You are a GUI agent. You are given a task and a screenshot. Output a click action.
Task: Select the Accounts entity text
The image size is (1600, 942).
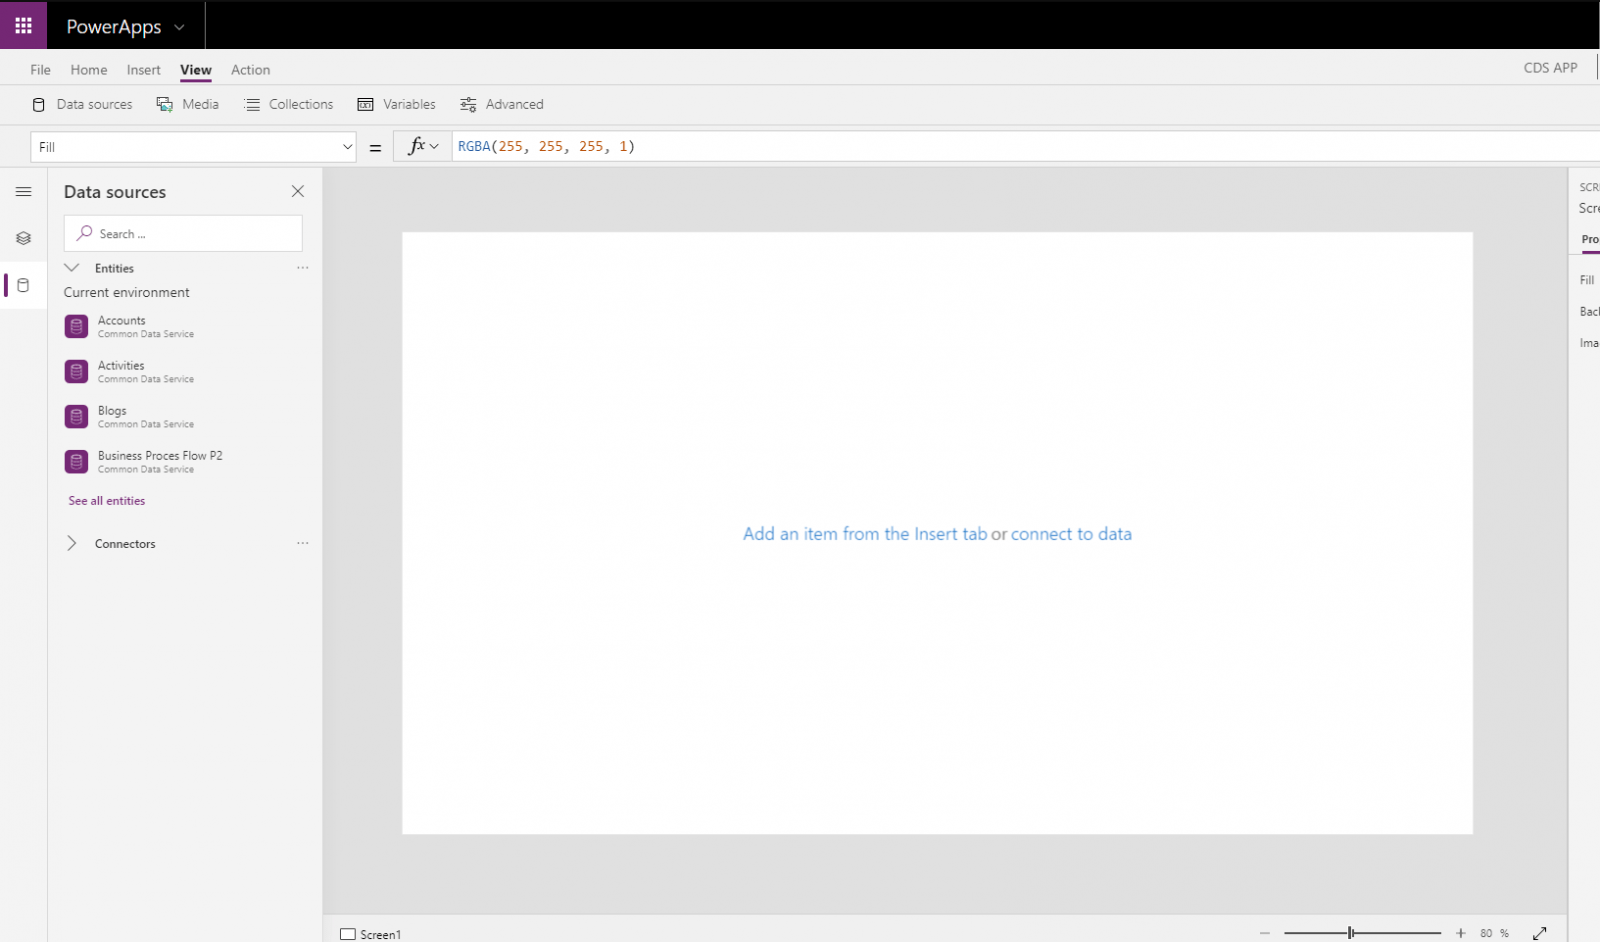click(x=122, y=321)
